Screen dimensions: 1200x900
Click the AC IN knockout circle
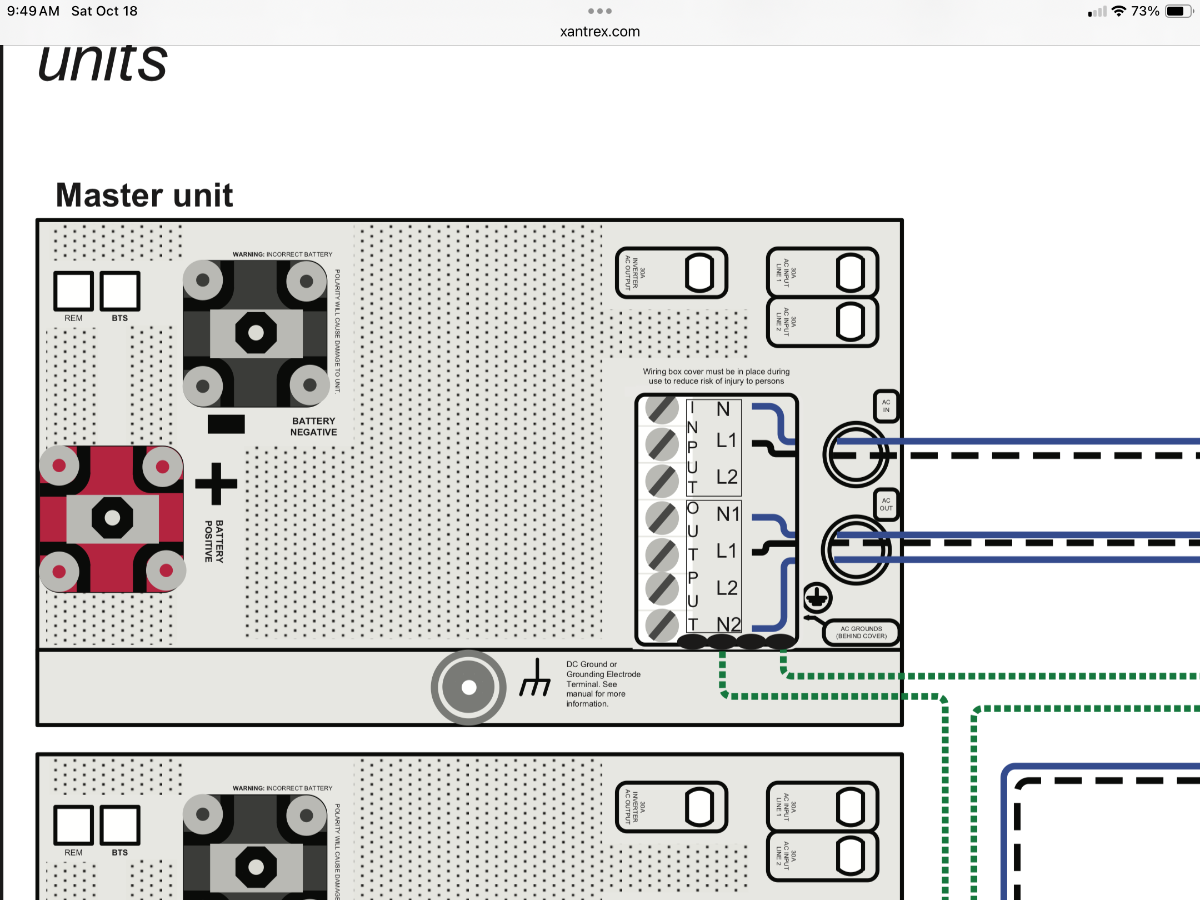(x=856, y=453)
